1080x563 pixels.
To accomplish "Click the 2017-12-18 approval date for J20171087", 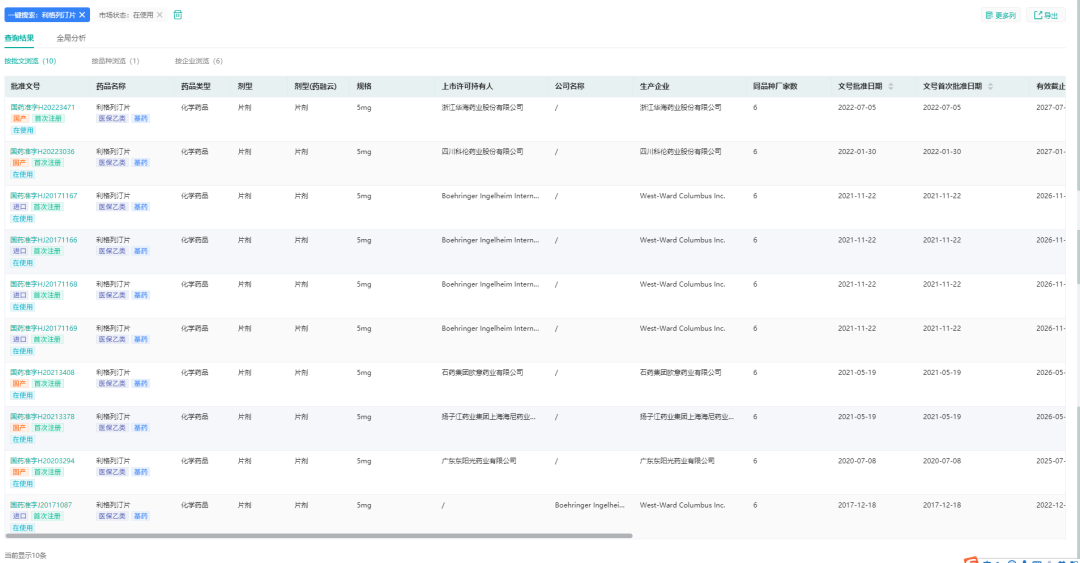I will click(x=857, y=504).
